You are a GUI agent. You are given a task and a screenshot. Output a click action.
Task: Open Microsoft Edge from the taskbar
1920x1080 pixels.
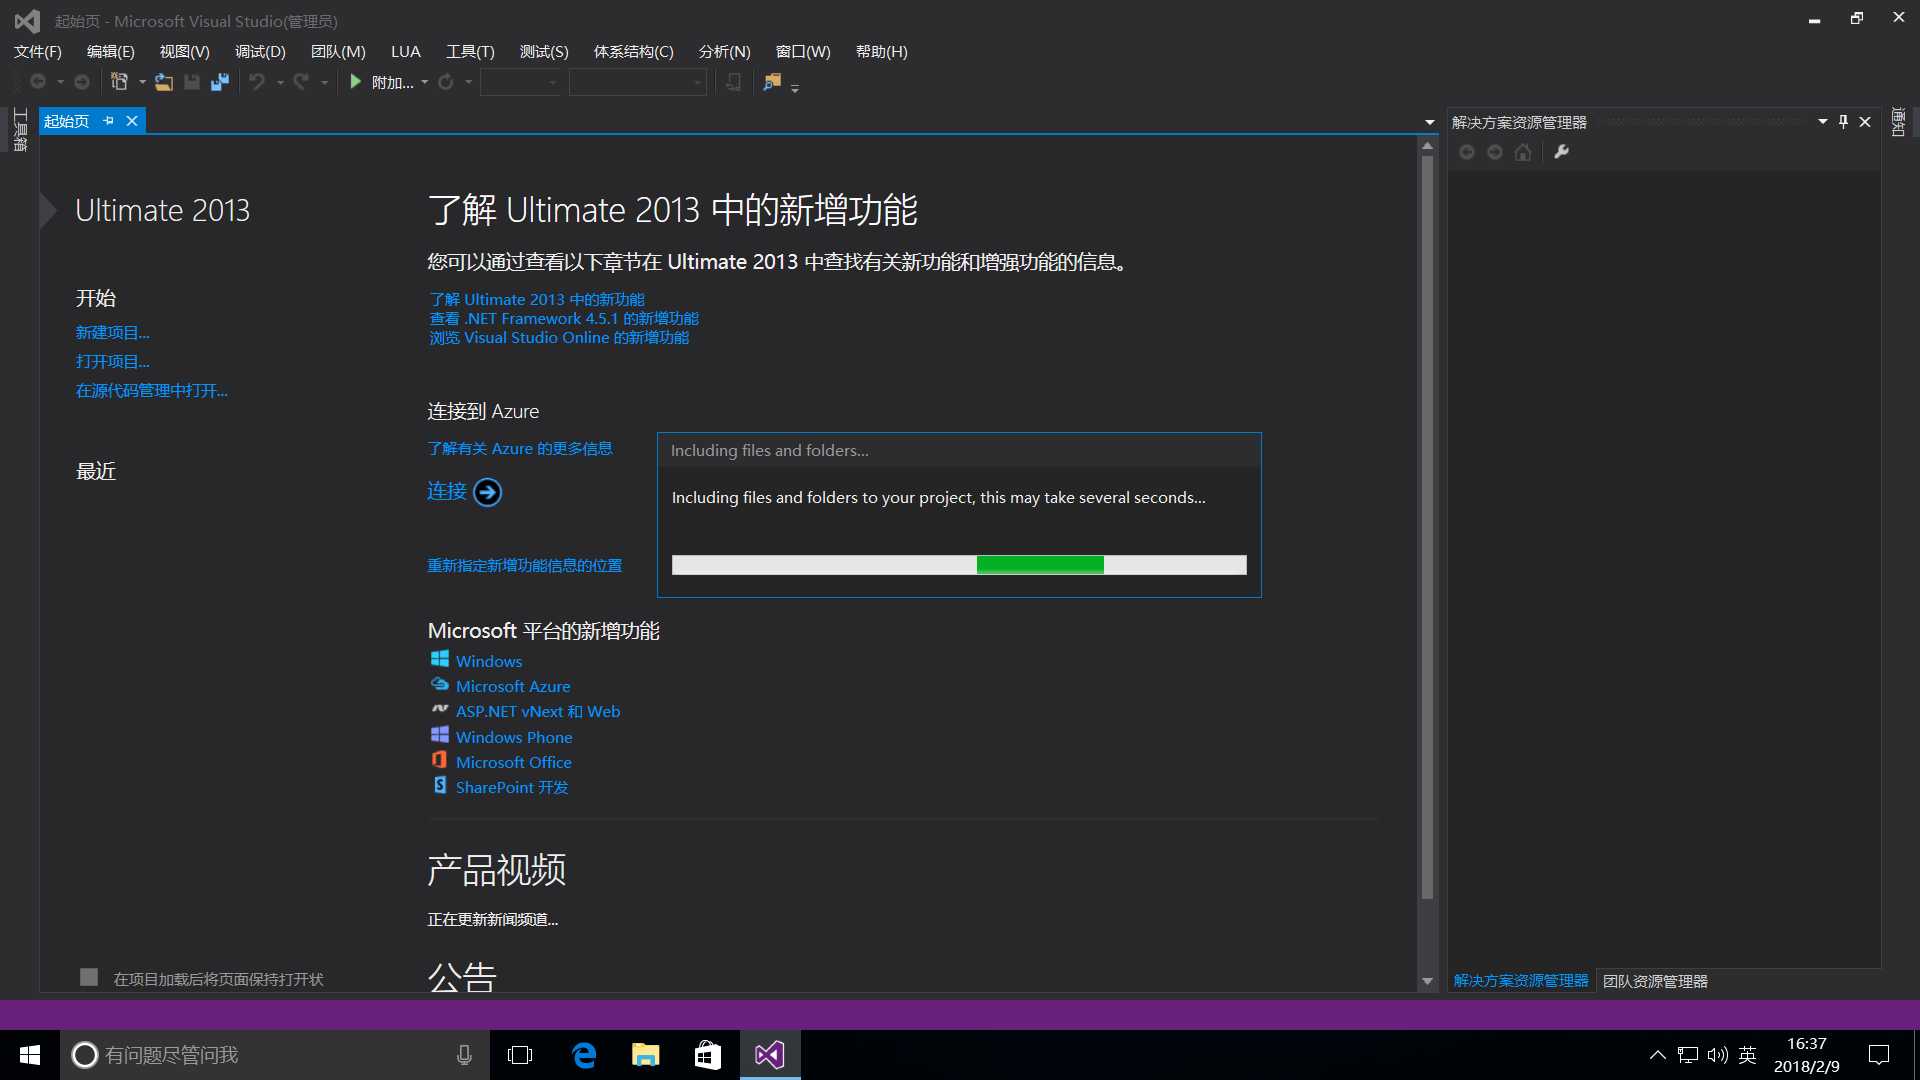pos(584,1055)
